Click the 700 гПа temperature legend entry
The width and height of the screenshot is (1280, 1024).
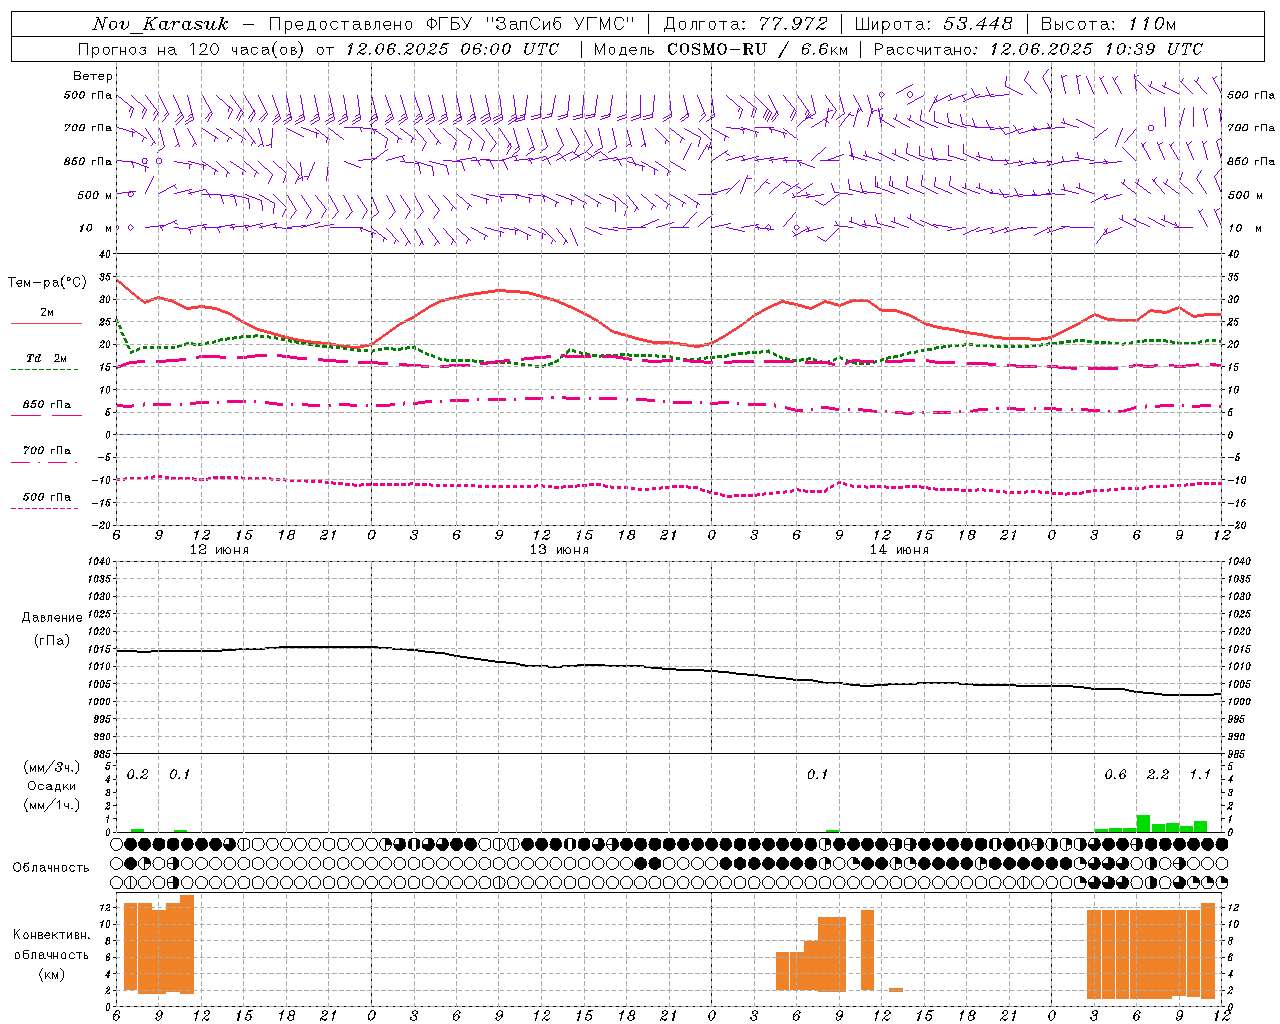[x=47, y=451]
